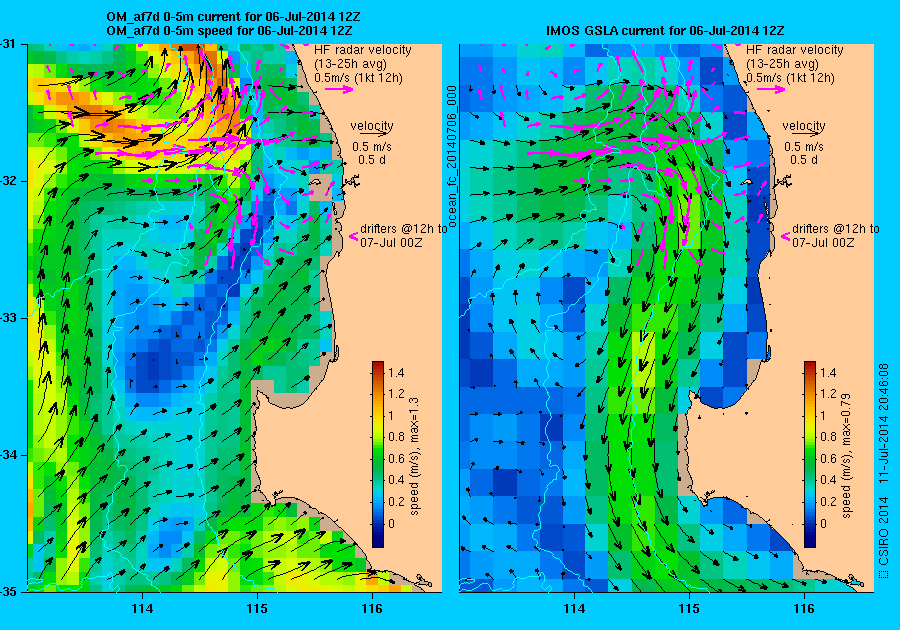Screen dimensions: 900x630
Task: Click '(13-25h avg)' text in left map
Action: tap(350, 64)
